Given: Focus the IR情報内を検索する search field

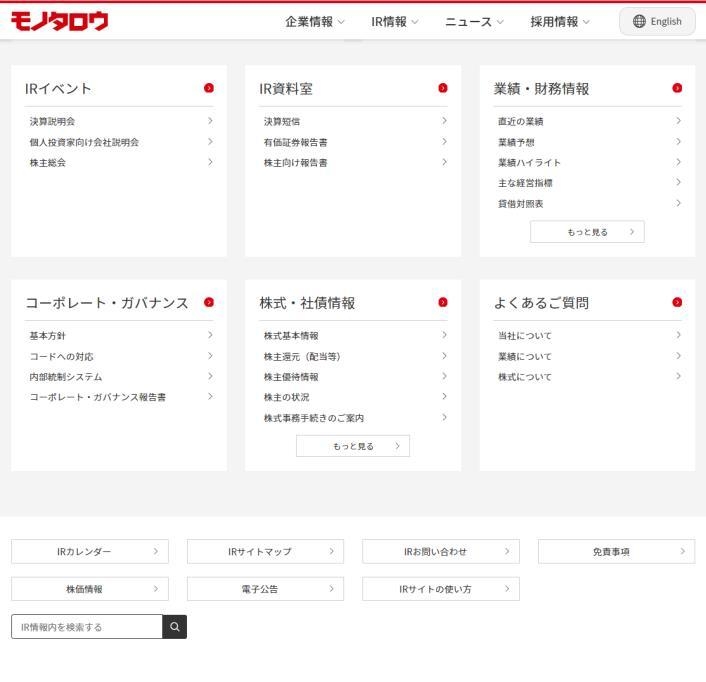Looking at the screenshot, I should (87, 627).
